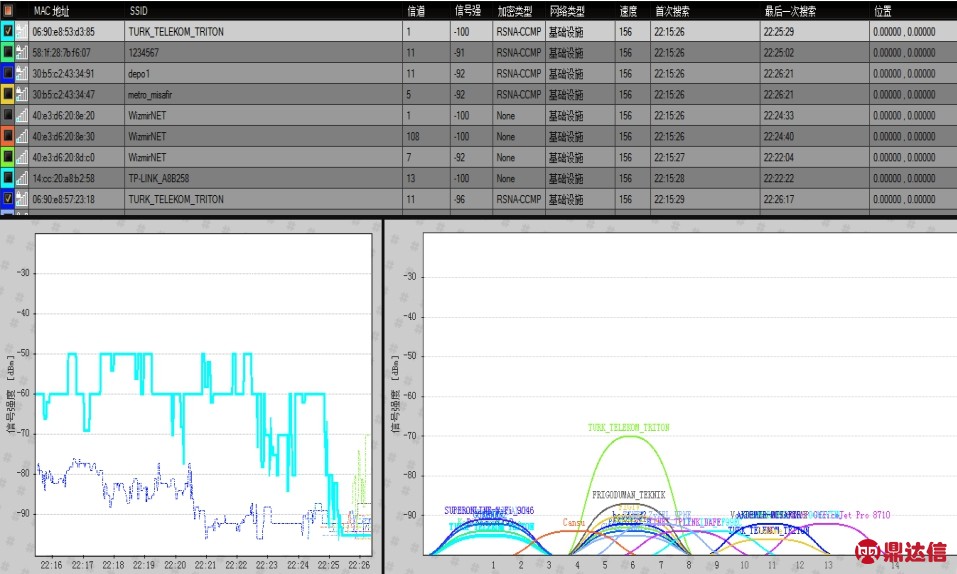Screen dimensions: 957x574
Task: Sort by the 信号强 signal column header
Action: 468,11
